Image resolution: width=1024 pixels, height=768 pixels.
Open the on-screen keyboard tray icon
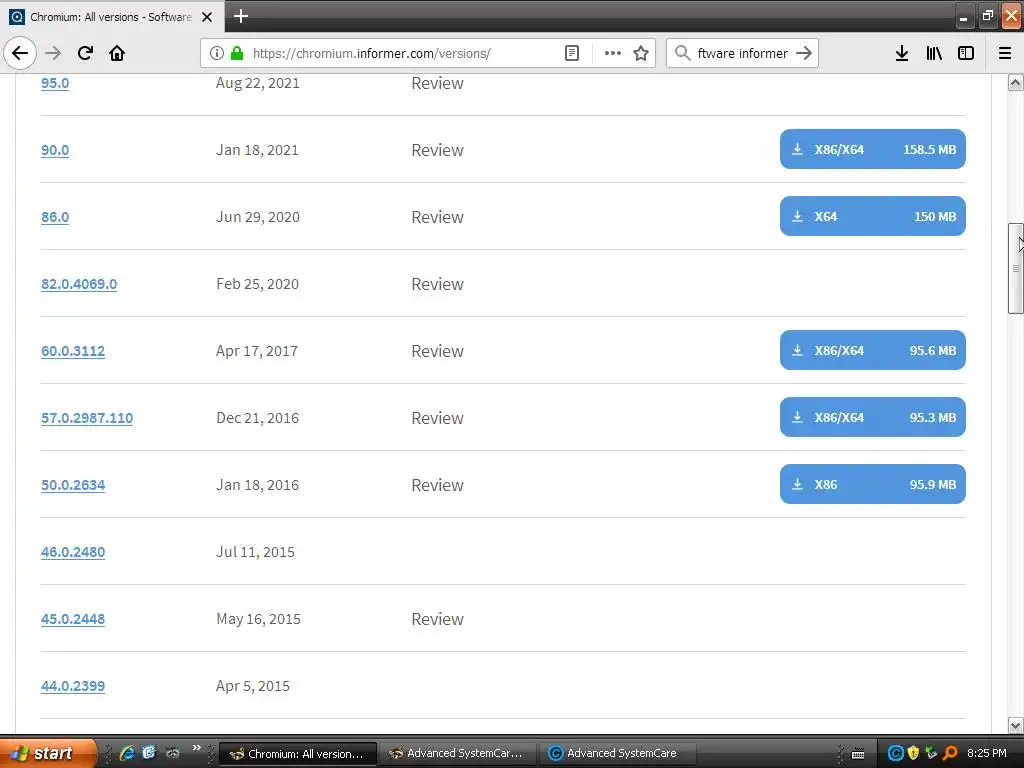(858, 754)
